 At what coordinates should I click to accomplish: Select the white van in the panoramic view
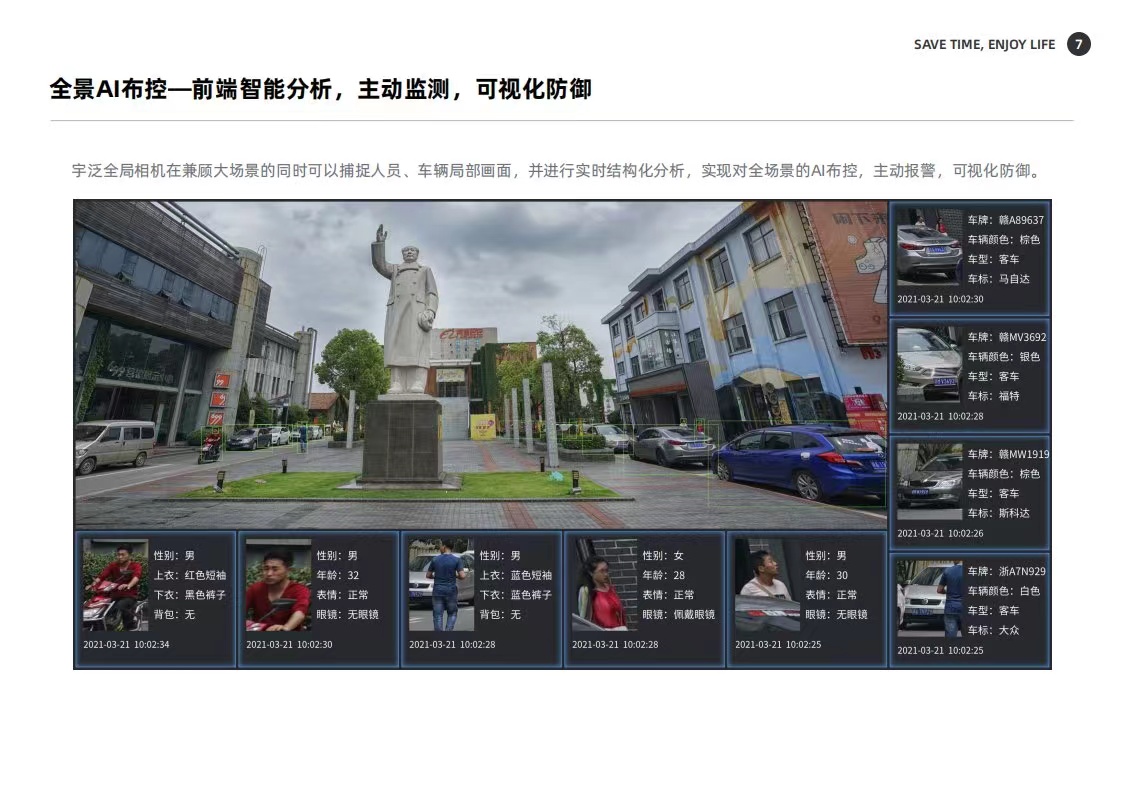[x=114, y=445]
